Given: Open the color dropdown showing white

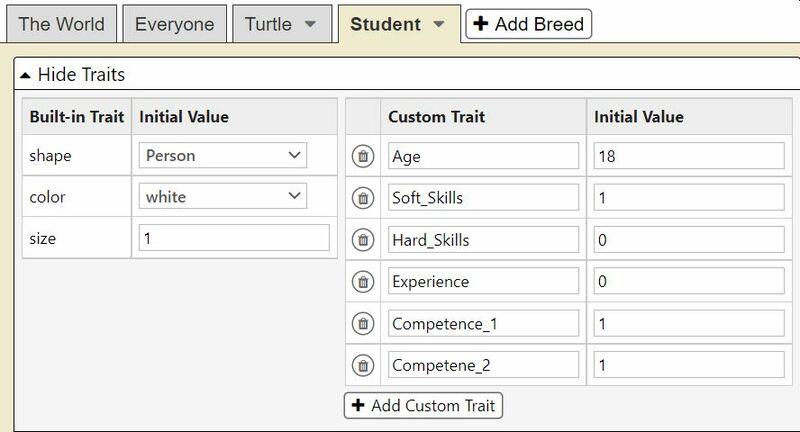Looking at the screenshot, I should coord(222,197).
